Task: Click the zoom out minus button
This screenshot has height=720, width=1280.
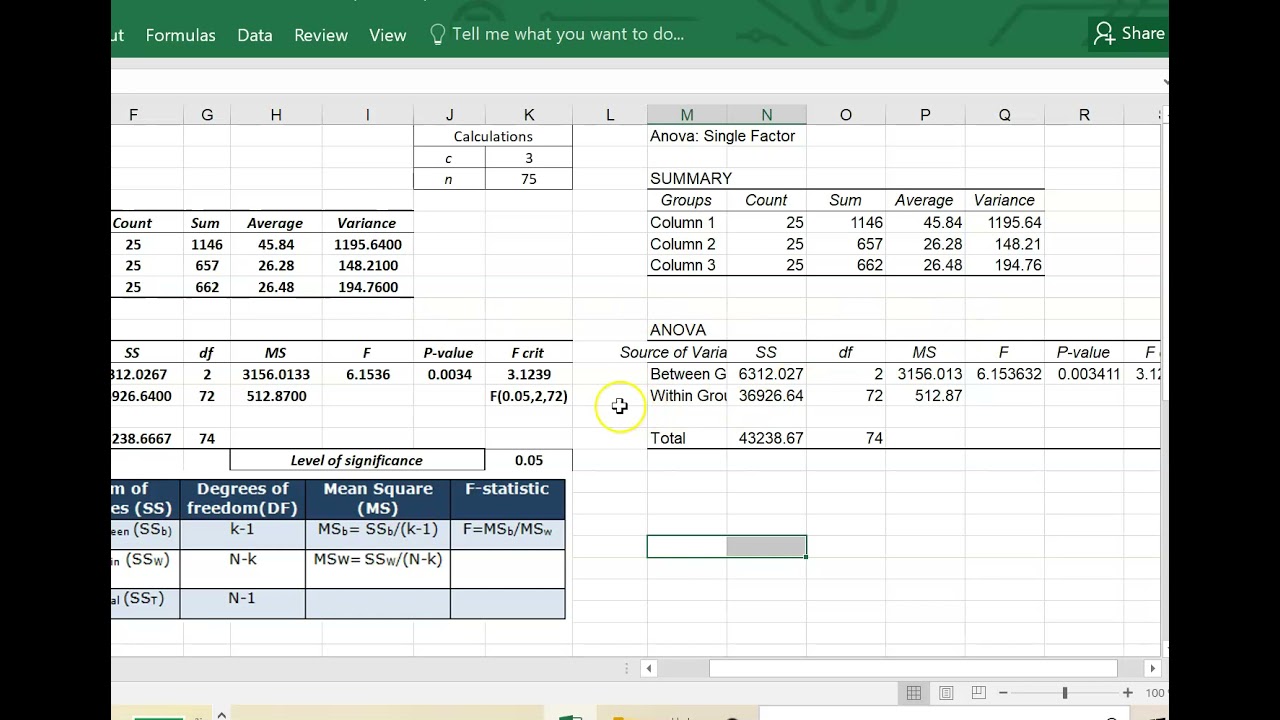Action: click(1003, 693)
